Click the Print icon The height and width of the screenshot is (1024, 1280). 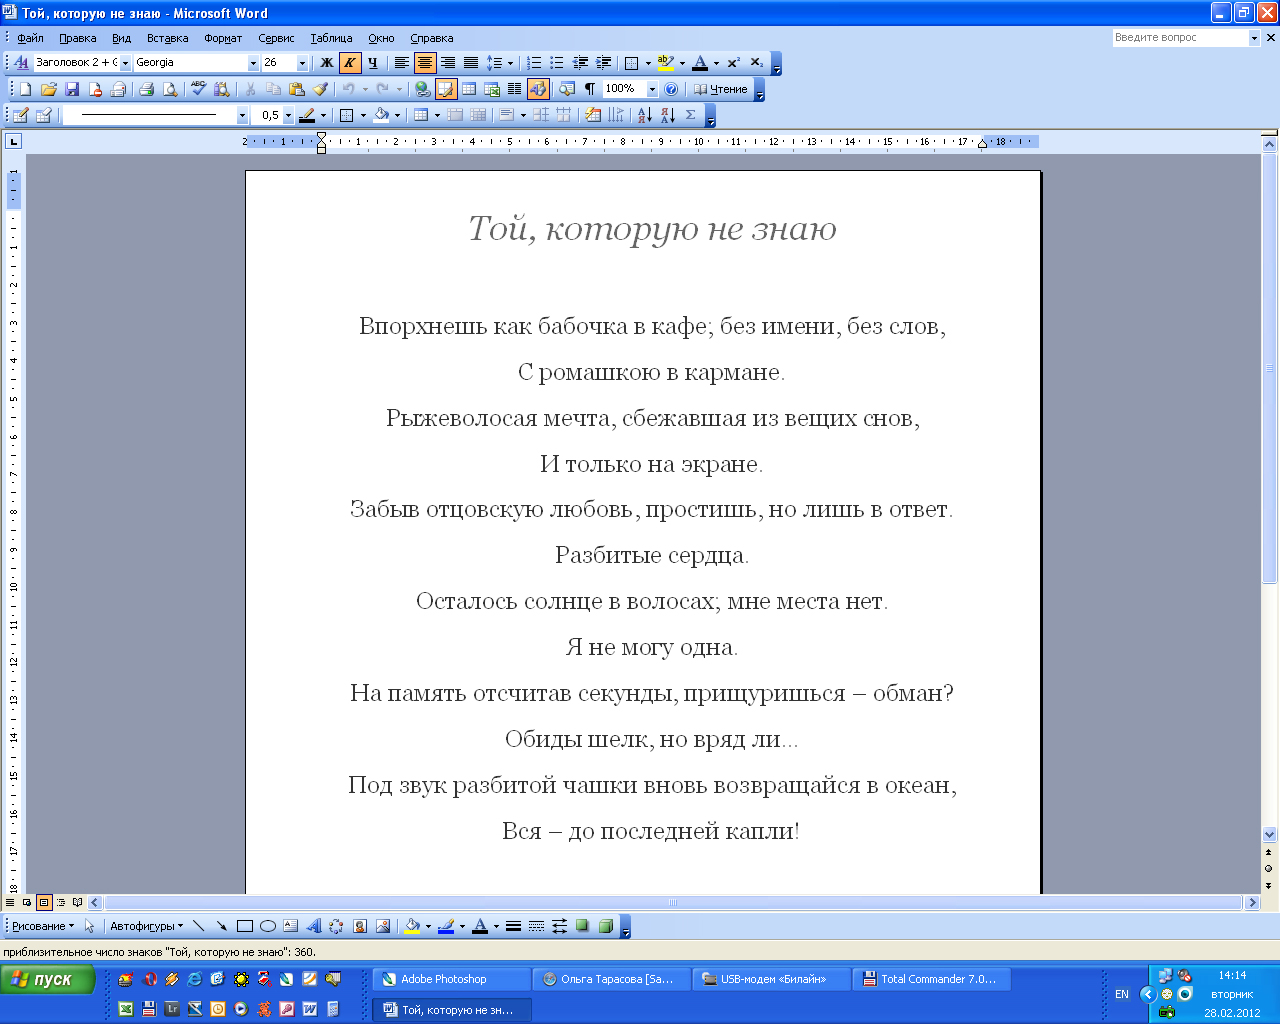[147, 89]
